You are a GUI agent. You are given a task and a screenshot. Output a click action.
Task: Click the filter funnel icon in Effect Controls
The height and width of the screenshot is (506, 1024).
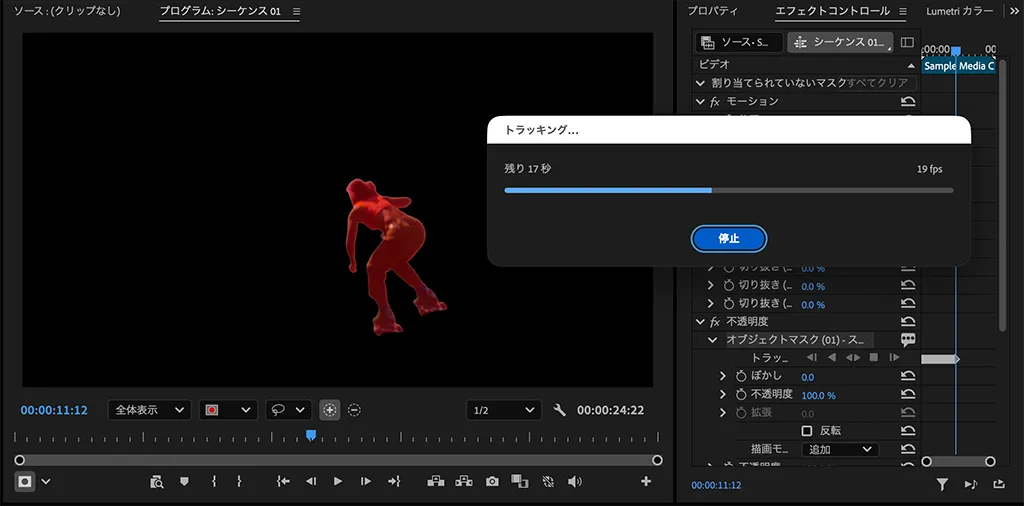942,484
